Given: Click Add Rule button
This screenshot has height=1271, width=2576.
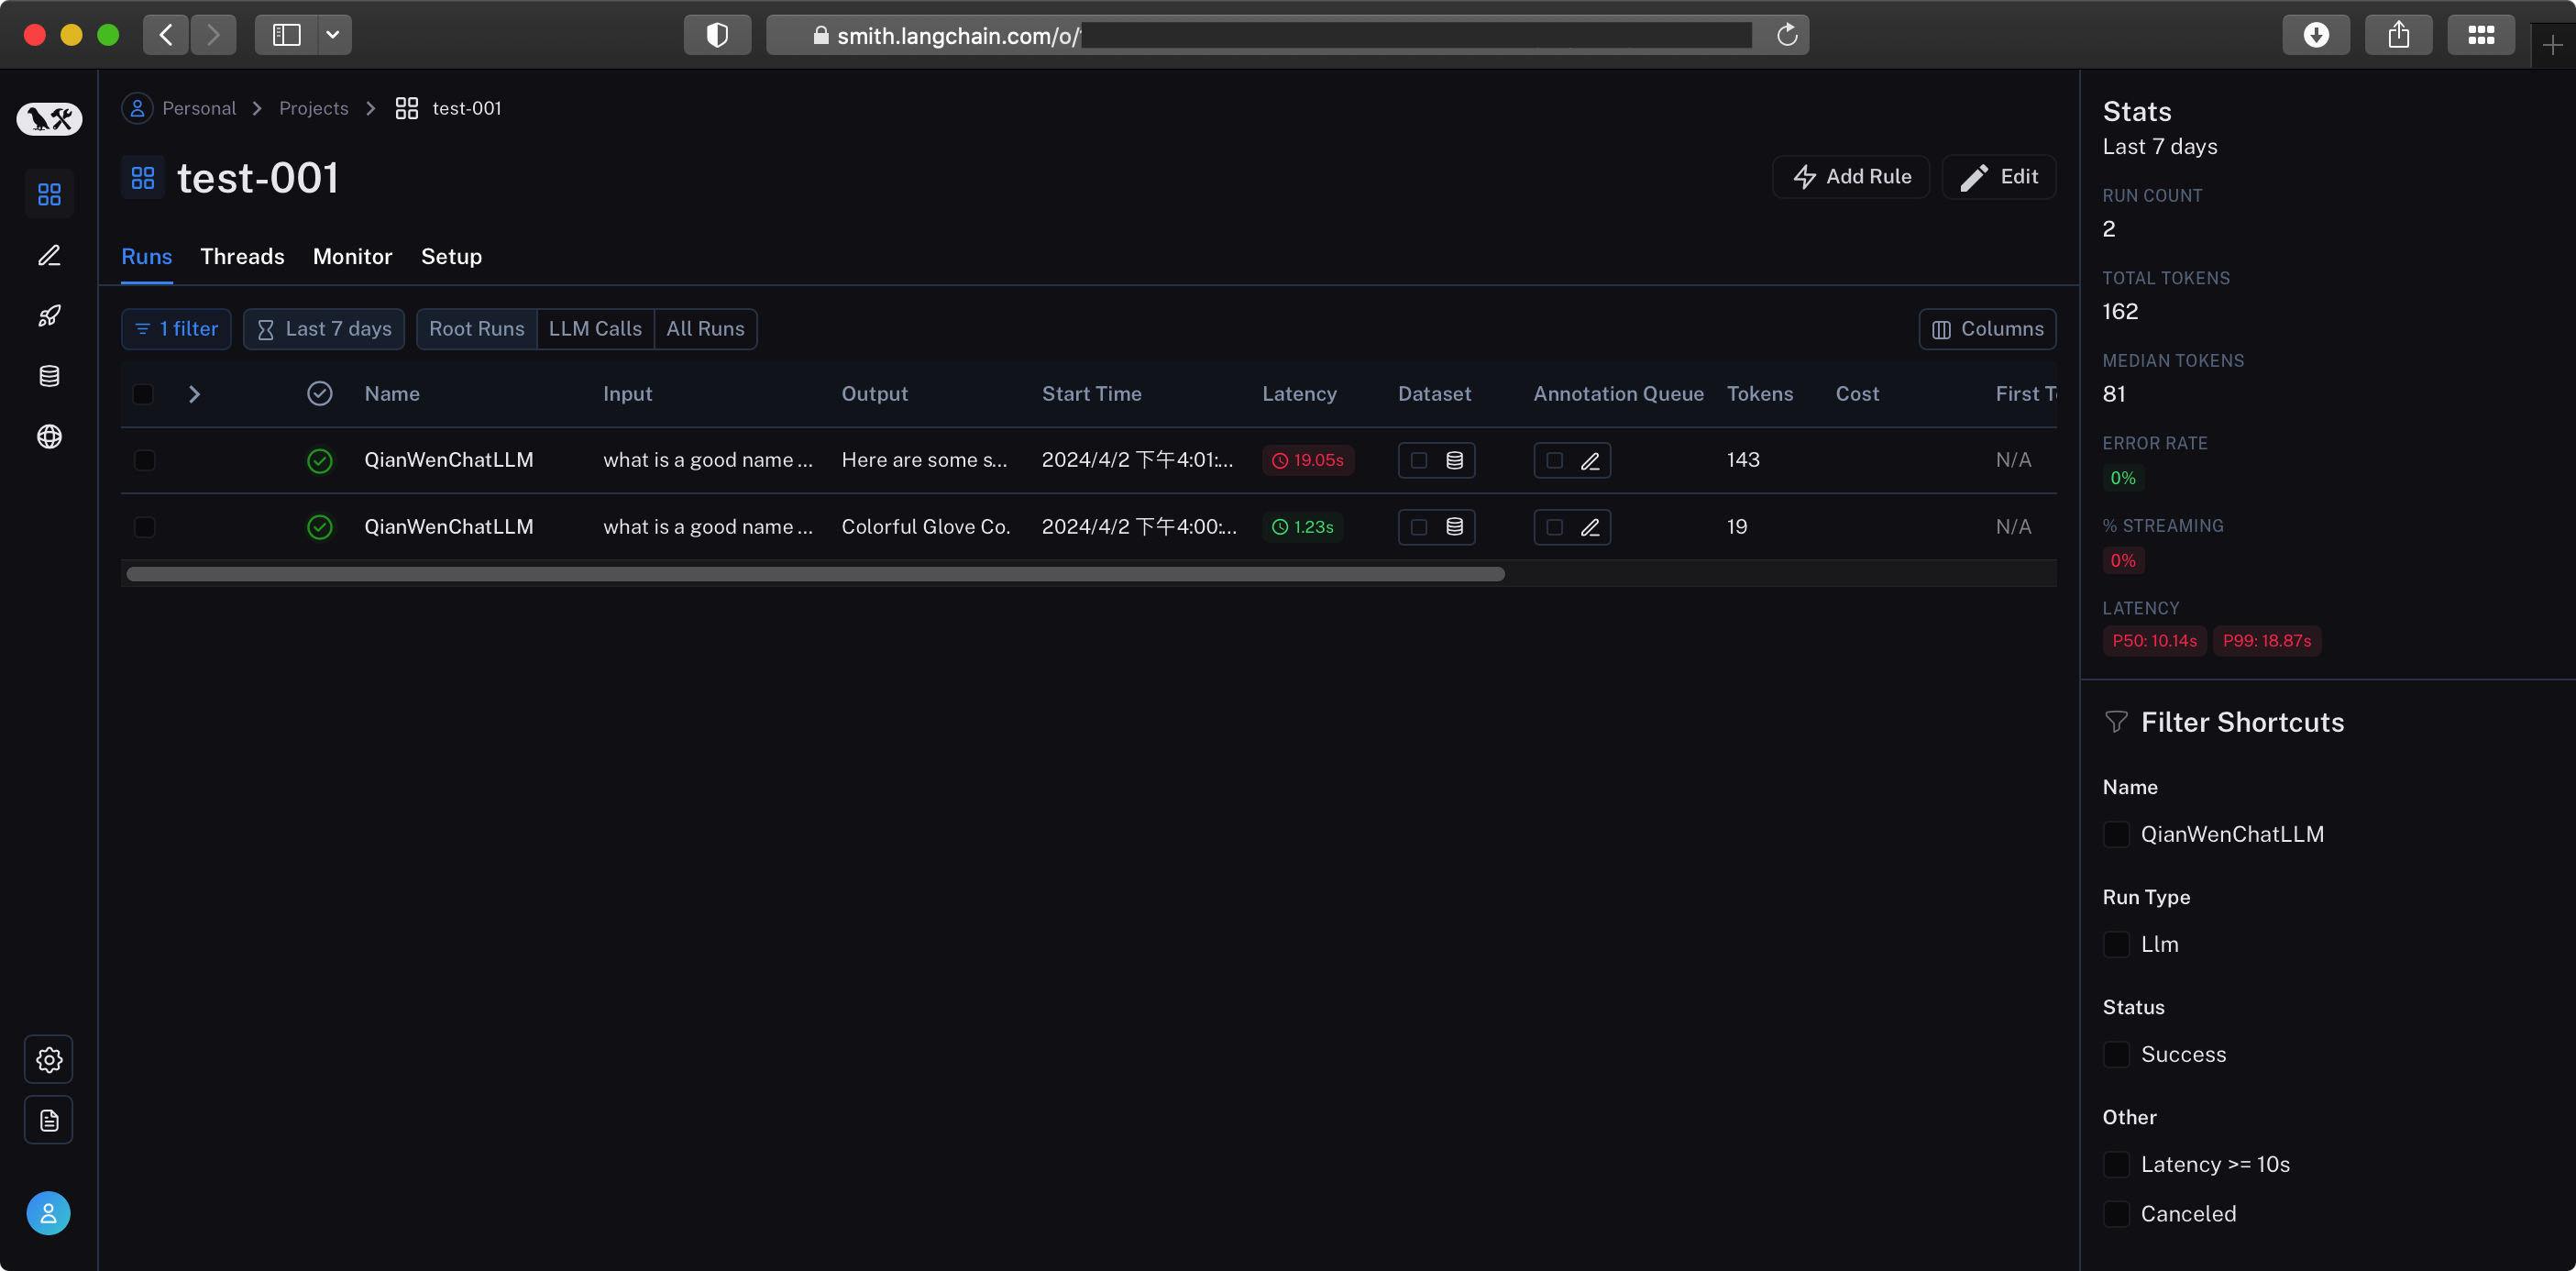Looking at the screenshot, I should (1851, 177).
